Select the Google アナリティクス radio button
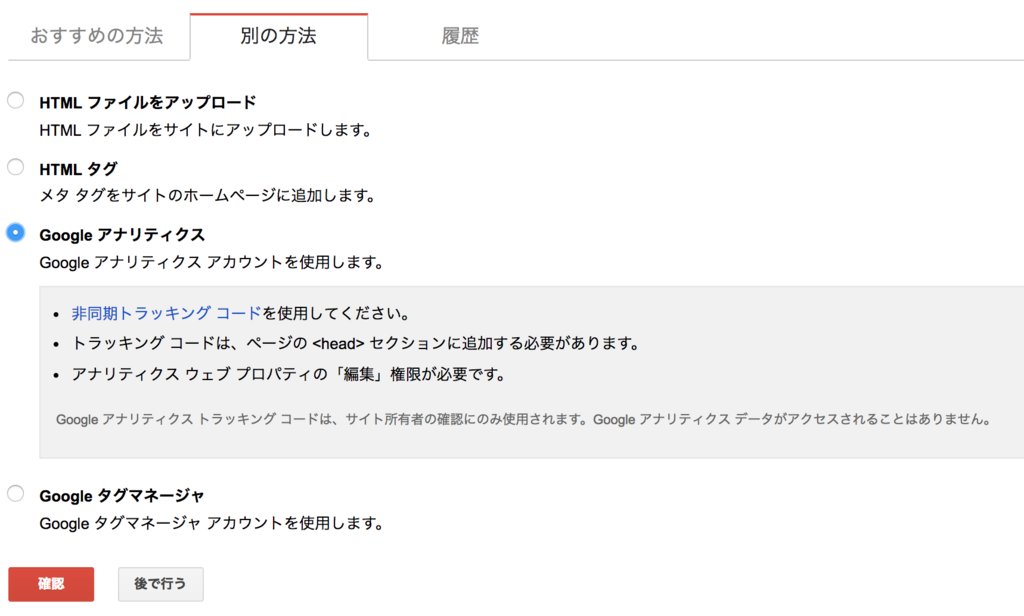 tap(16, 233)
